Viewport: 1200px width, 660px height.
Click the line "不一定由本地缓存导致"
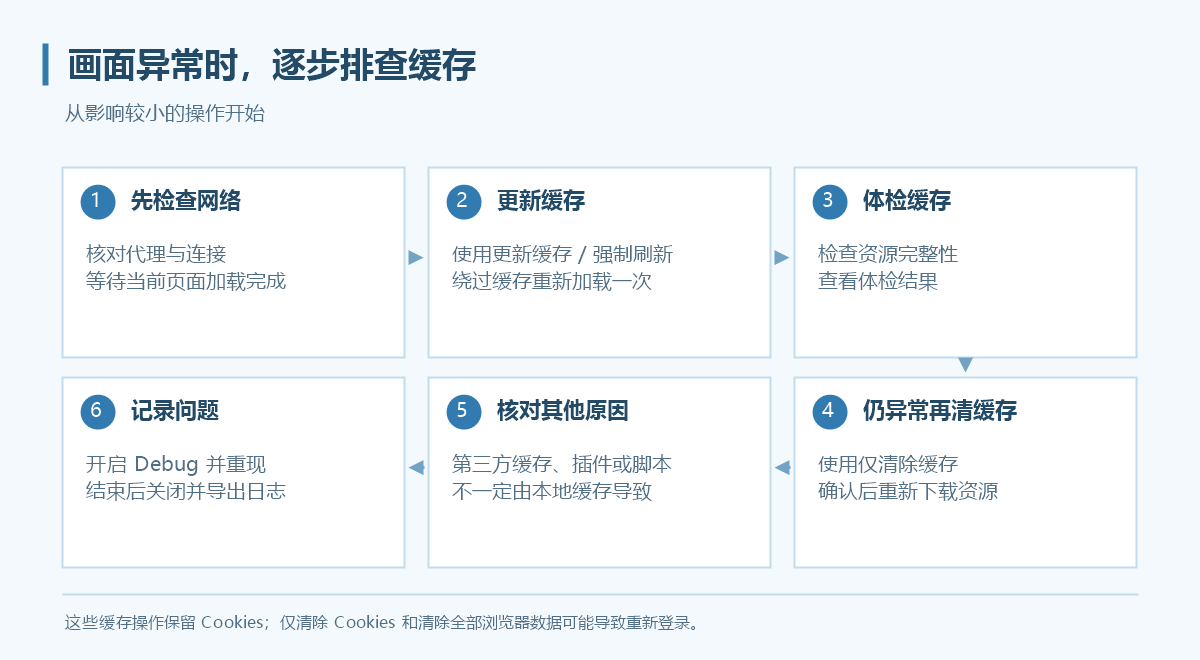pos(552,491)
